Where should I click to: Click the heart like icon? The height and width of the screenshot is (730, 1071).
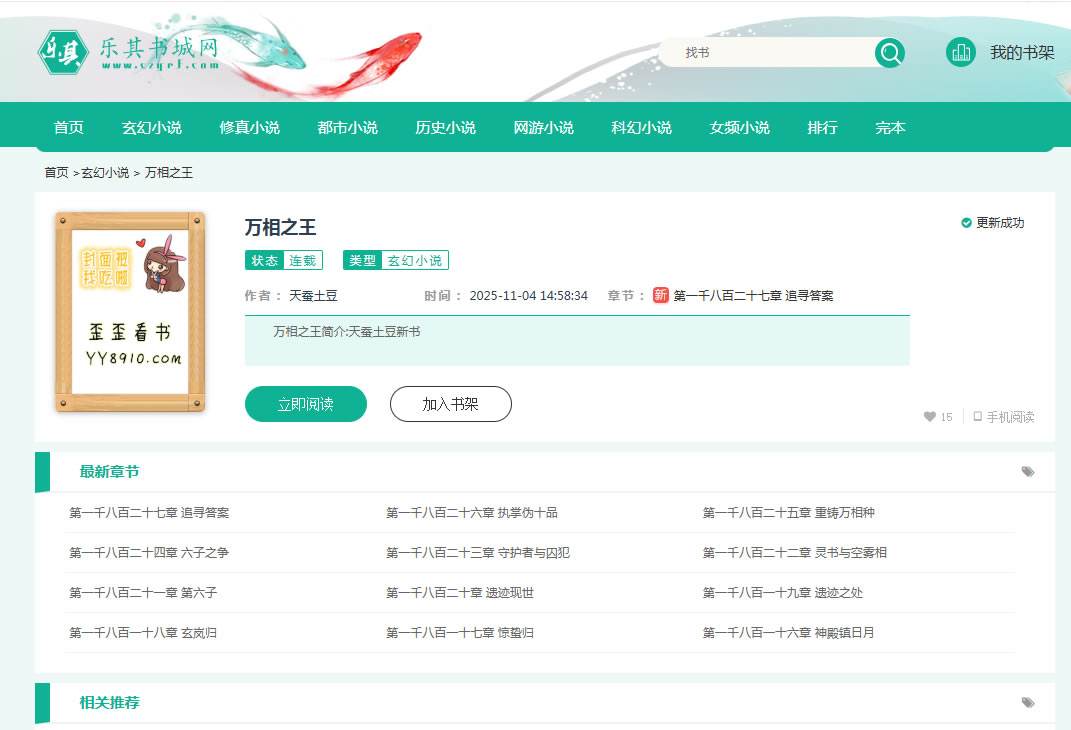click(929, 417)
